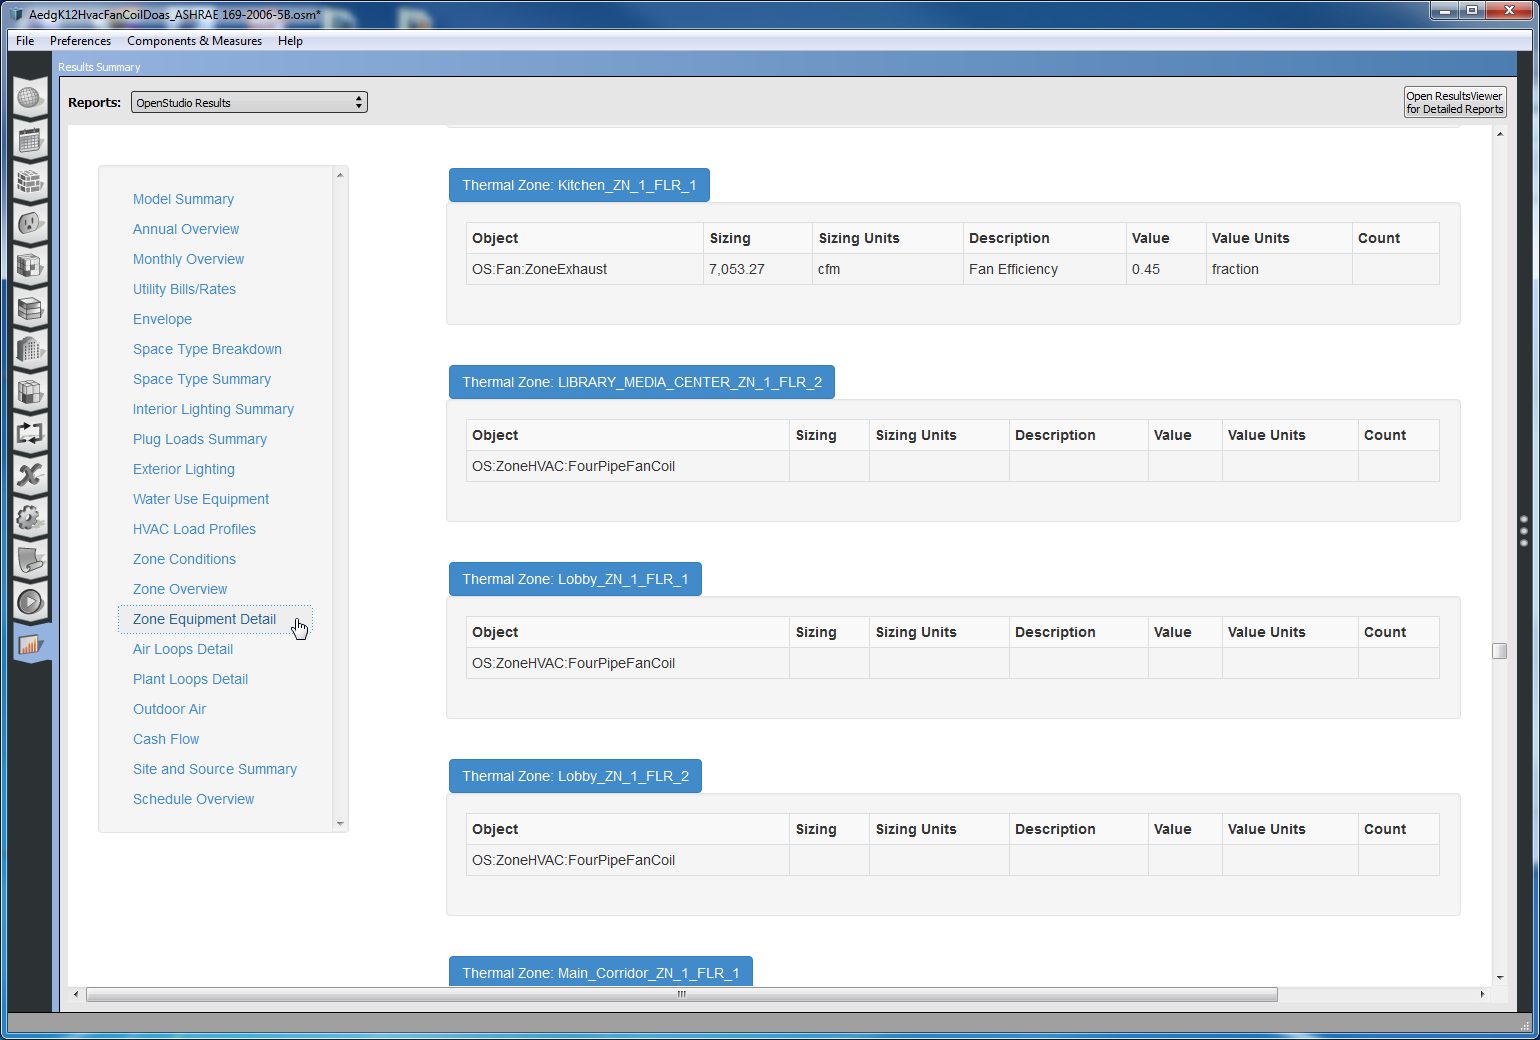The height and width of the screenshot is (1040, 1540).
Task: Open the File menu
Action: click(x=25, y=41)
